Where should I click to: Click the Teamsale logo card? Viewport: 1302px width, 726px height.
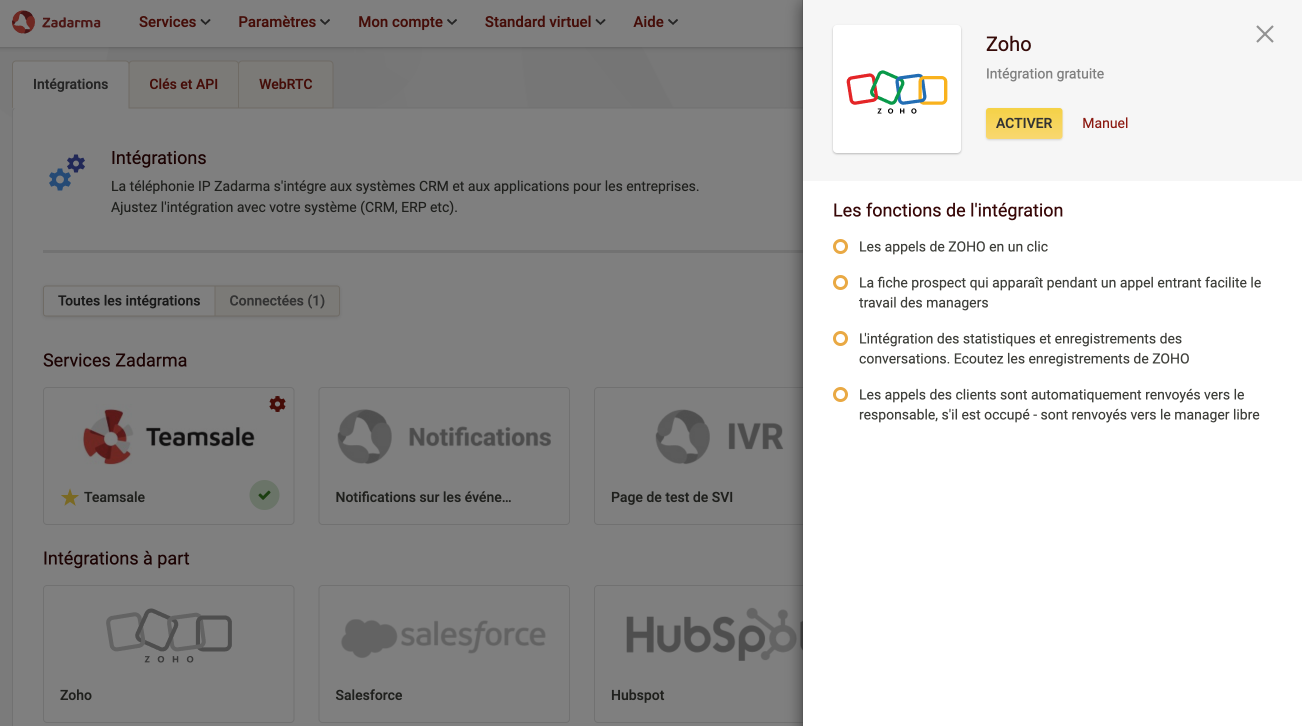pyautogui.click(x=168, y=437)
